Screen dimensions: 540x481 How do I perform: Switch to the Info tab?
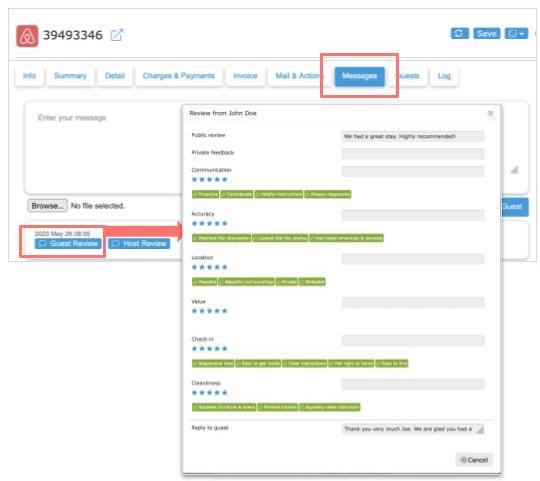[x=29, y=76]
